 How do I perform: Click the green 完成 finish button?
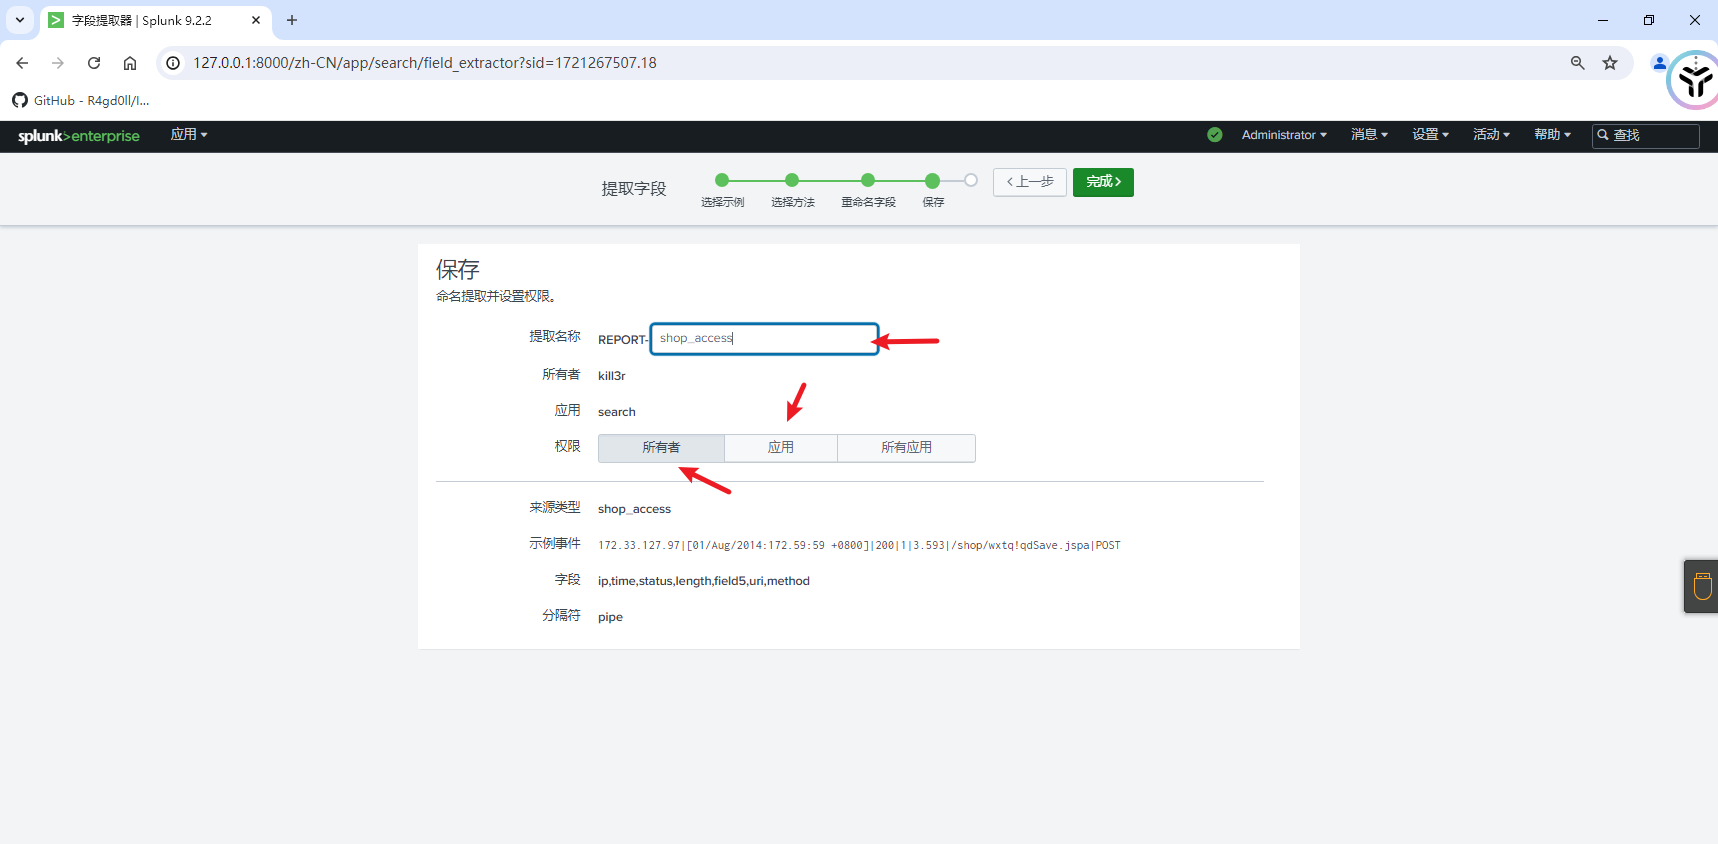1103,182
